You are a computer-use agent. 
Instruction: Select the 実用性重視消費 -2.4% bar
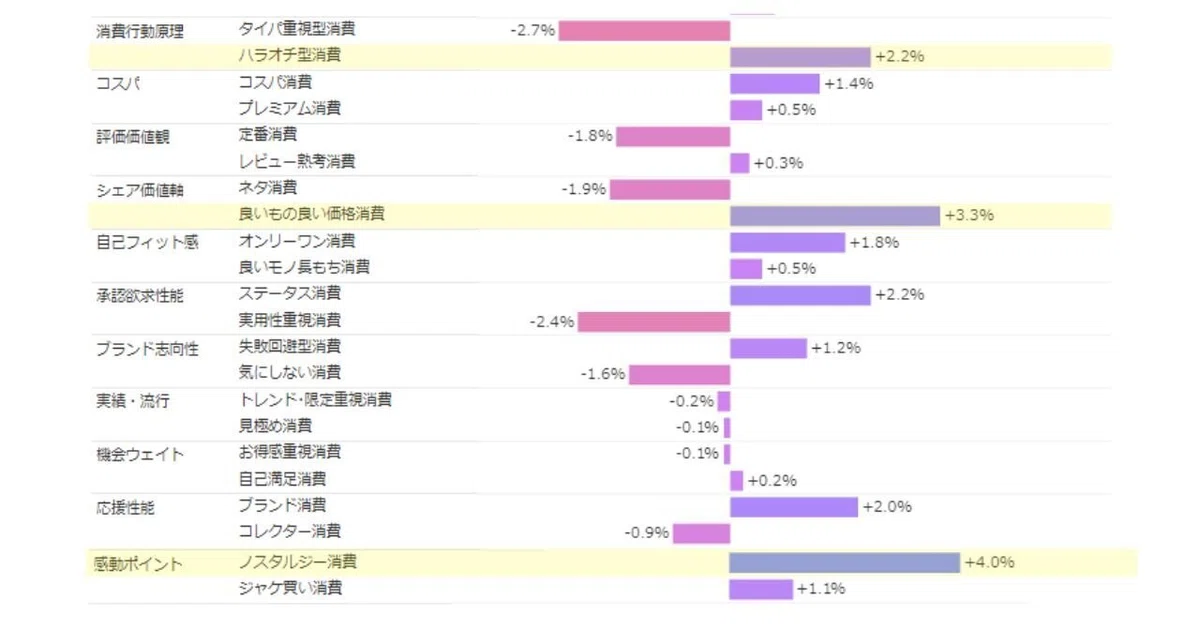pyautogui.click(x=655, y=322)
